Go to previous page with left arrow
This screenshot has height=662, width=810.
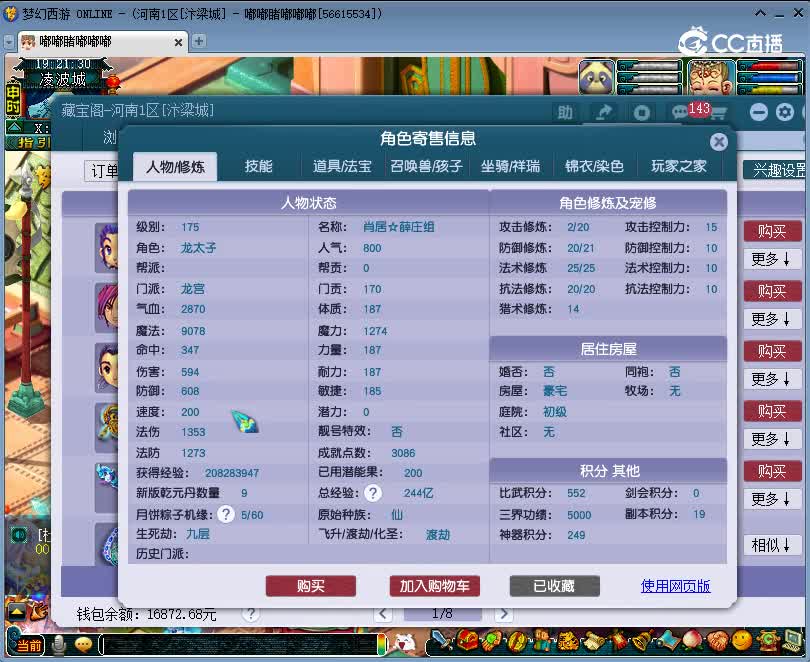point(383,614)
